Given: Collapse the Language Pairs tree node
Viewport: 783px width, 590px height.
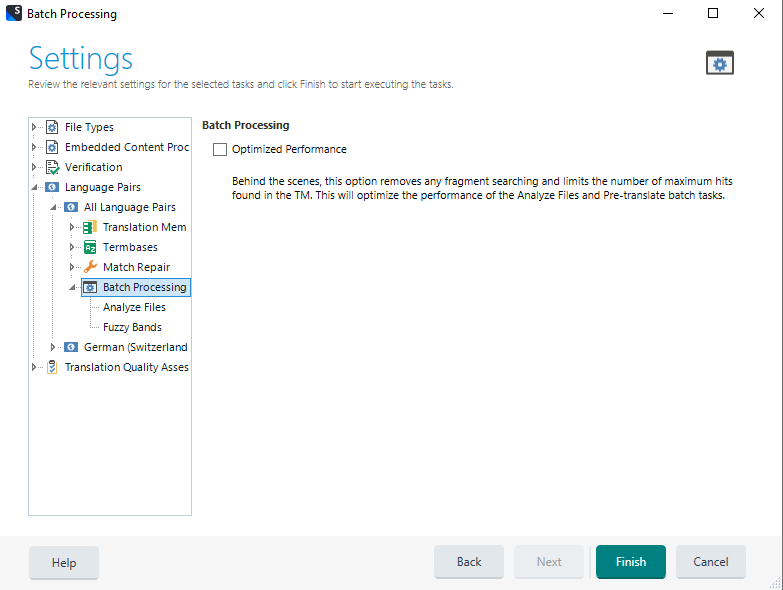Looking at the screenshot, I should [34, 188].
